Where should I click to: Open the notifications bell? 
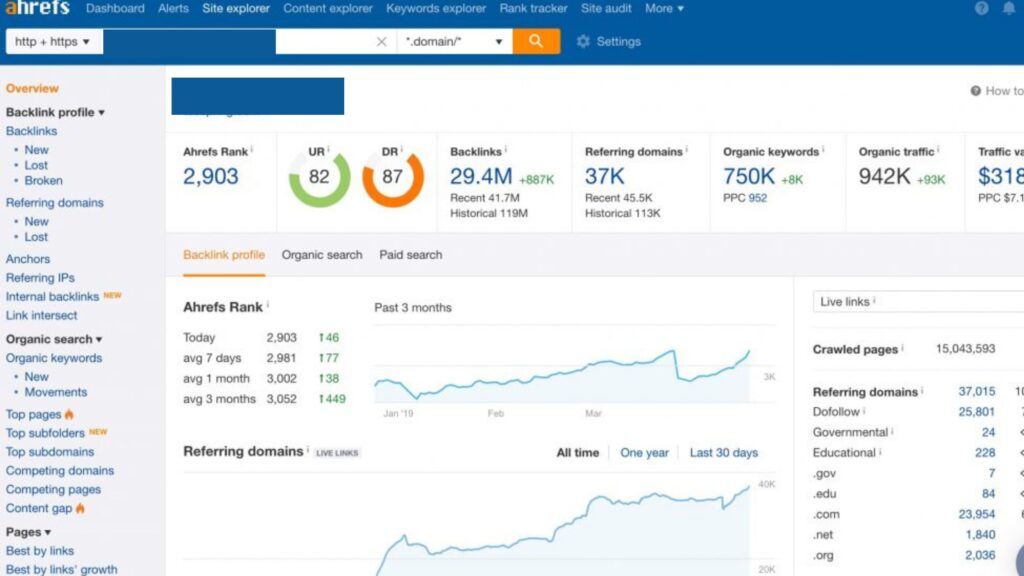point(1009,8)
